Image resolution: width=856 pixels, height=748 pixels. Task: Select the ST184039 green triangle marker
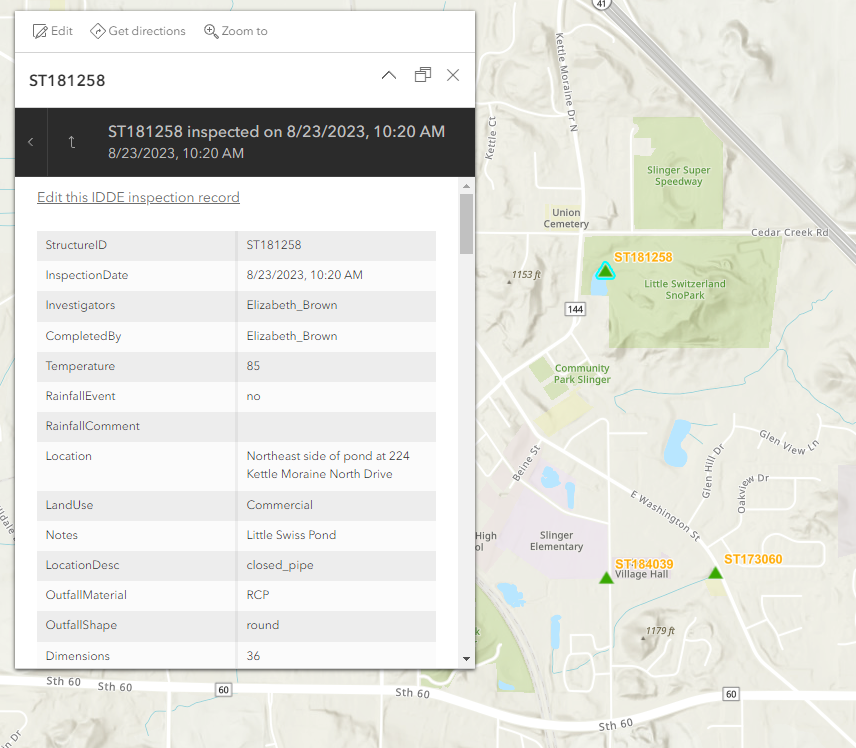(x=606, y=578)
